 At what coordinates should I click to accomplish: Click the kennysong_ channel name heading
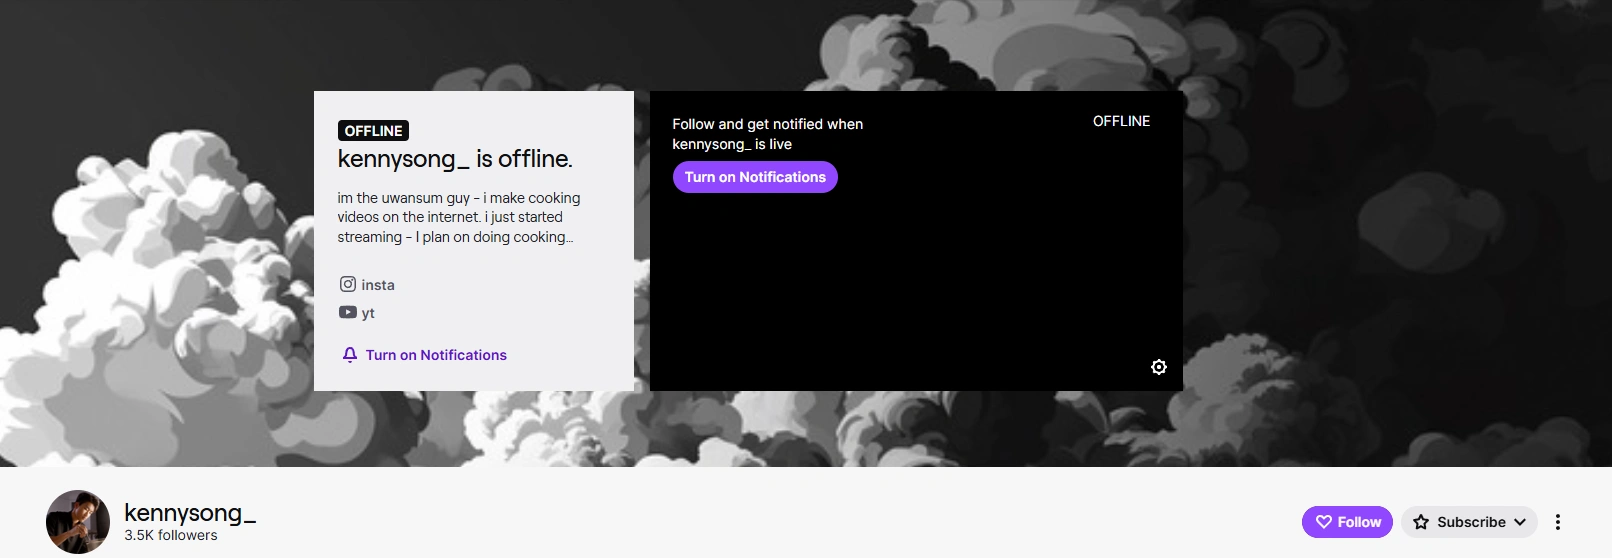point(190,513)
